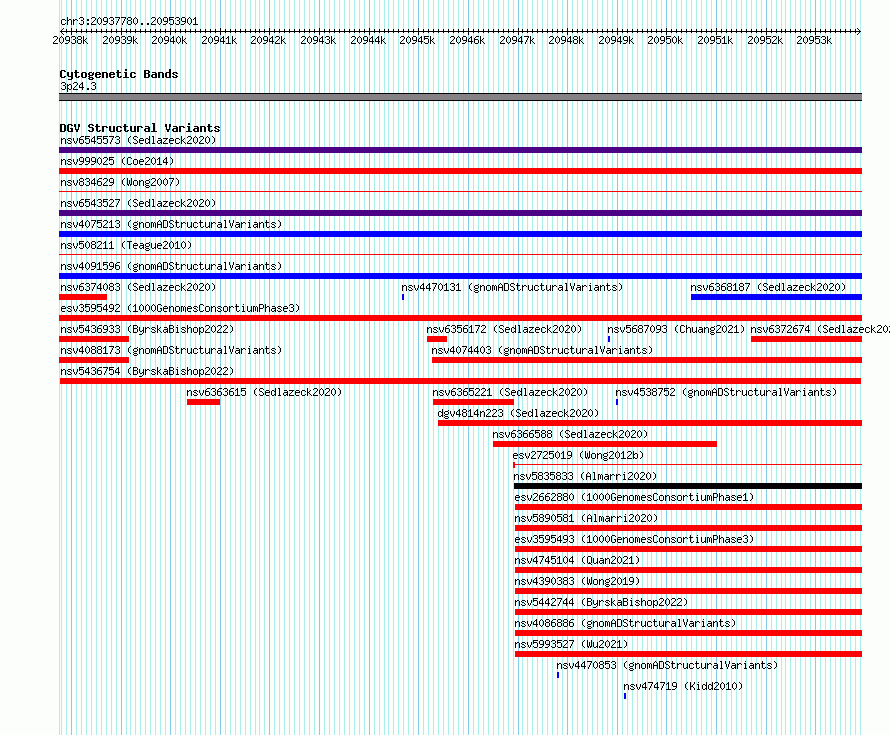
Task: Click dgv4814n223 (Sedlazeck2020) label
Action: (x=518, y=413)
